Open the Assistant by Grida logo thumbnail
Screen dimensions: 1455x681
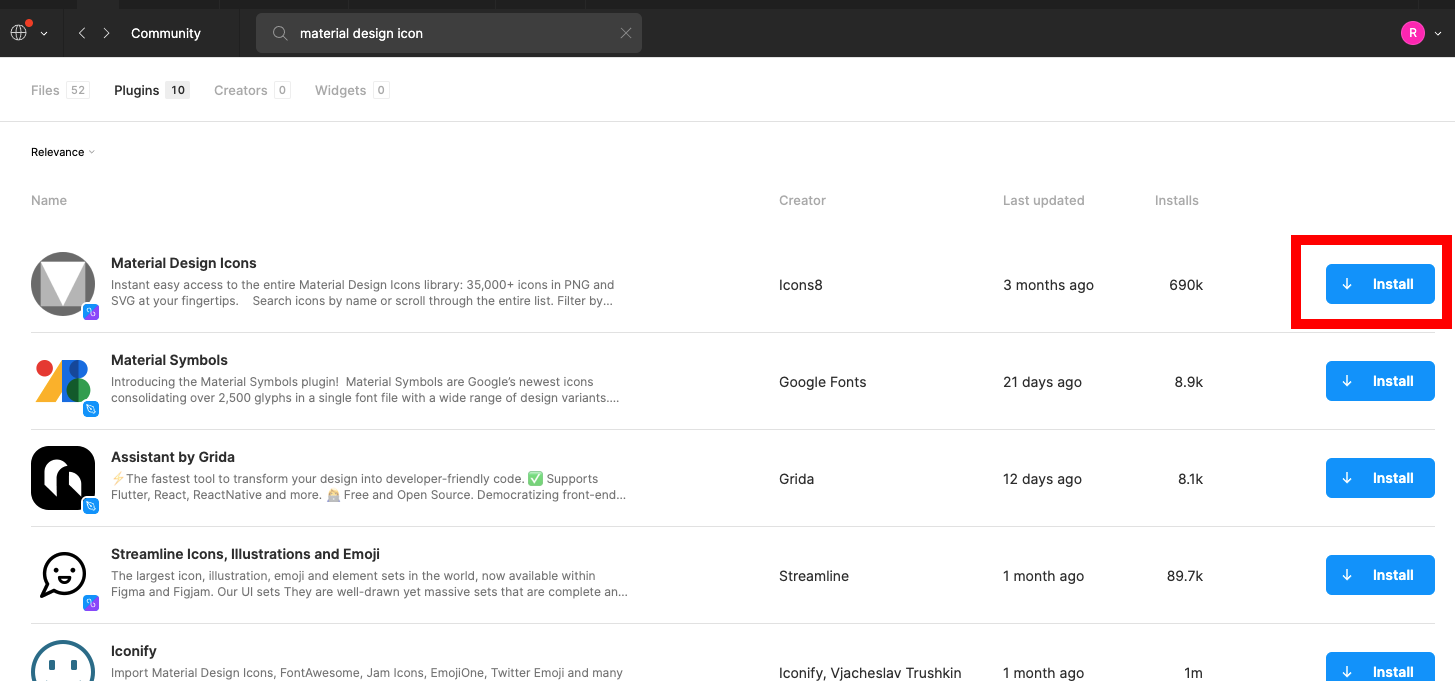coord(63,478)
